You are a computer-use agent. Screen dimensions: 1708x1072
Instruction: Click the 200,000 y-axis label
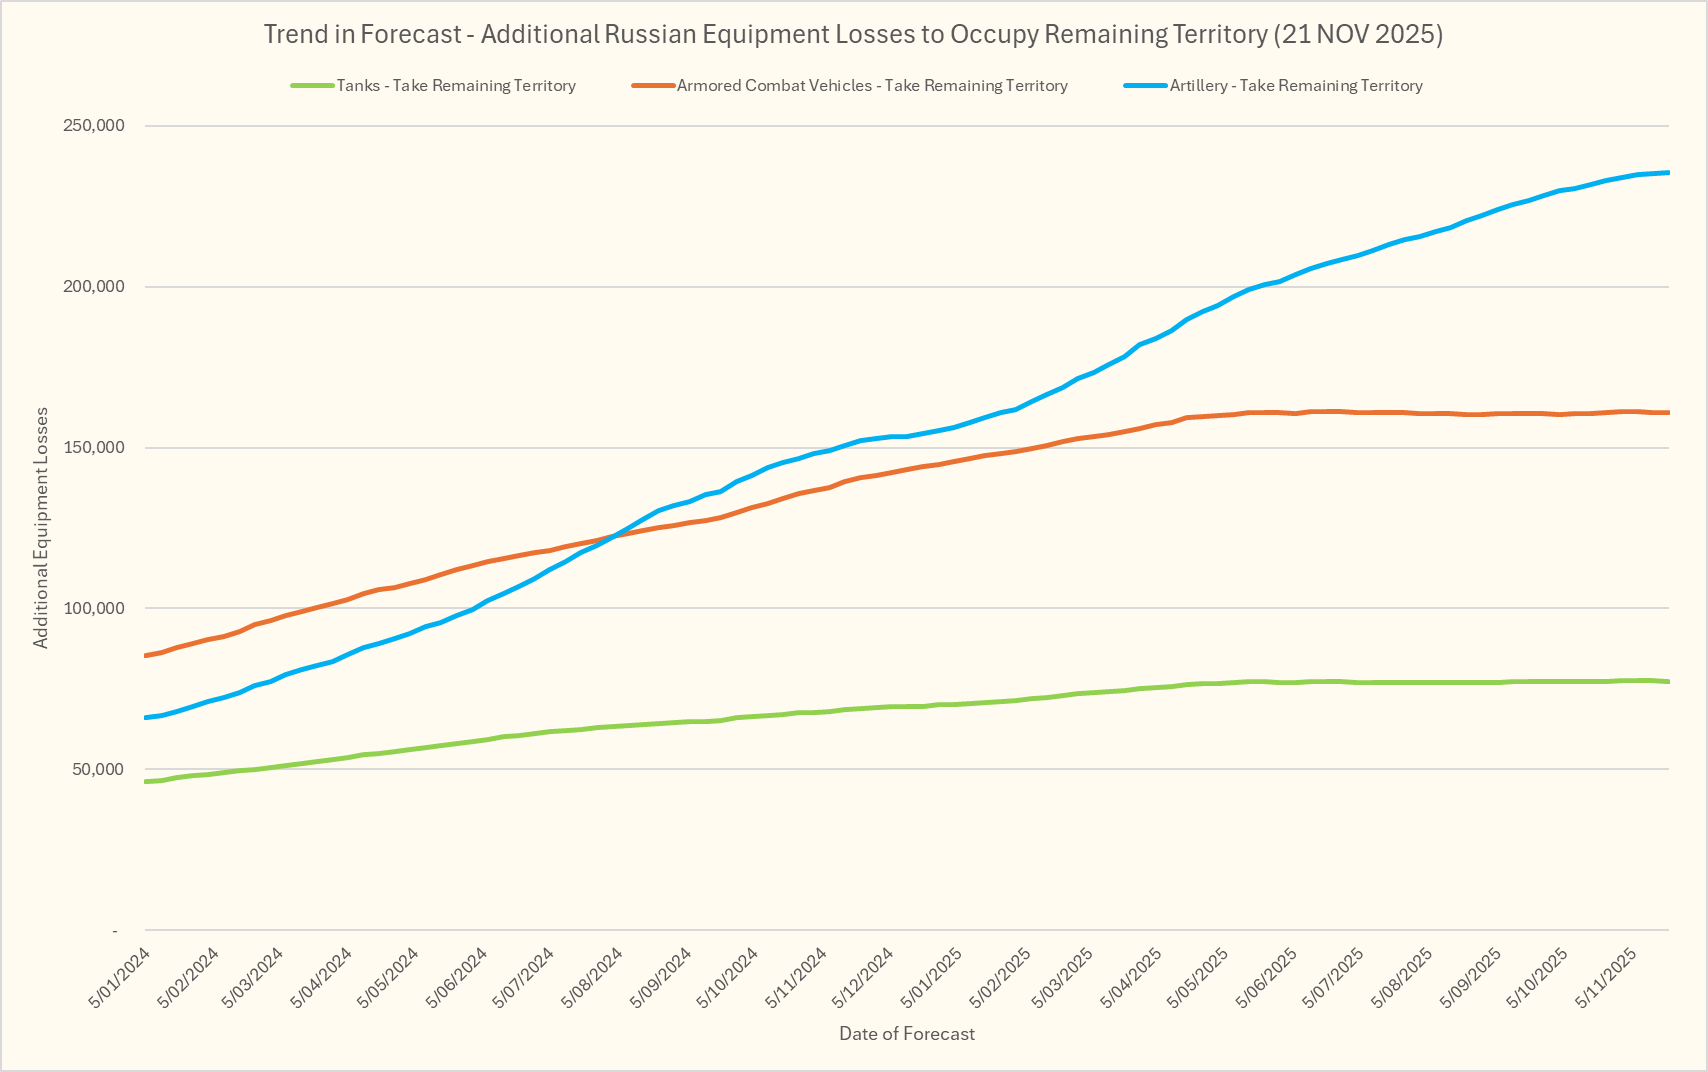[92, 287]
